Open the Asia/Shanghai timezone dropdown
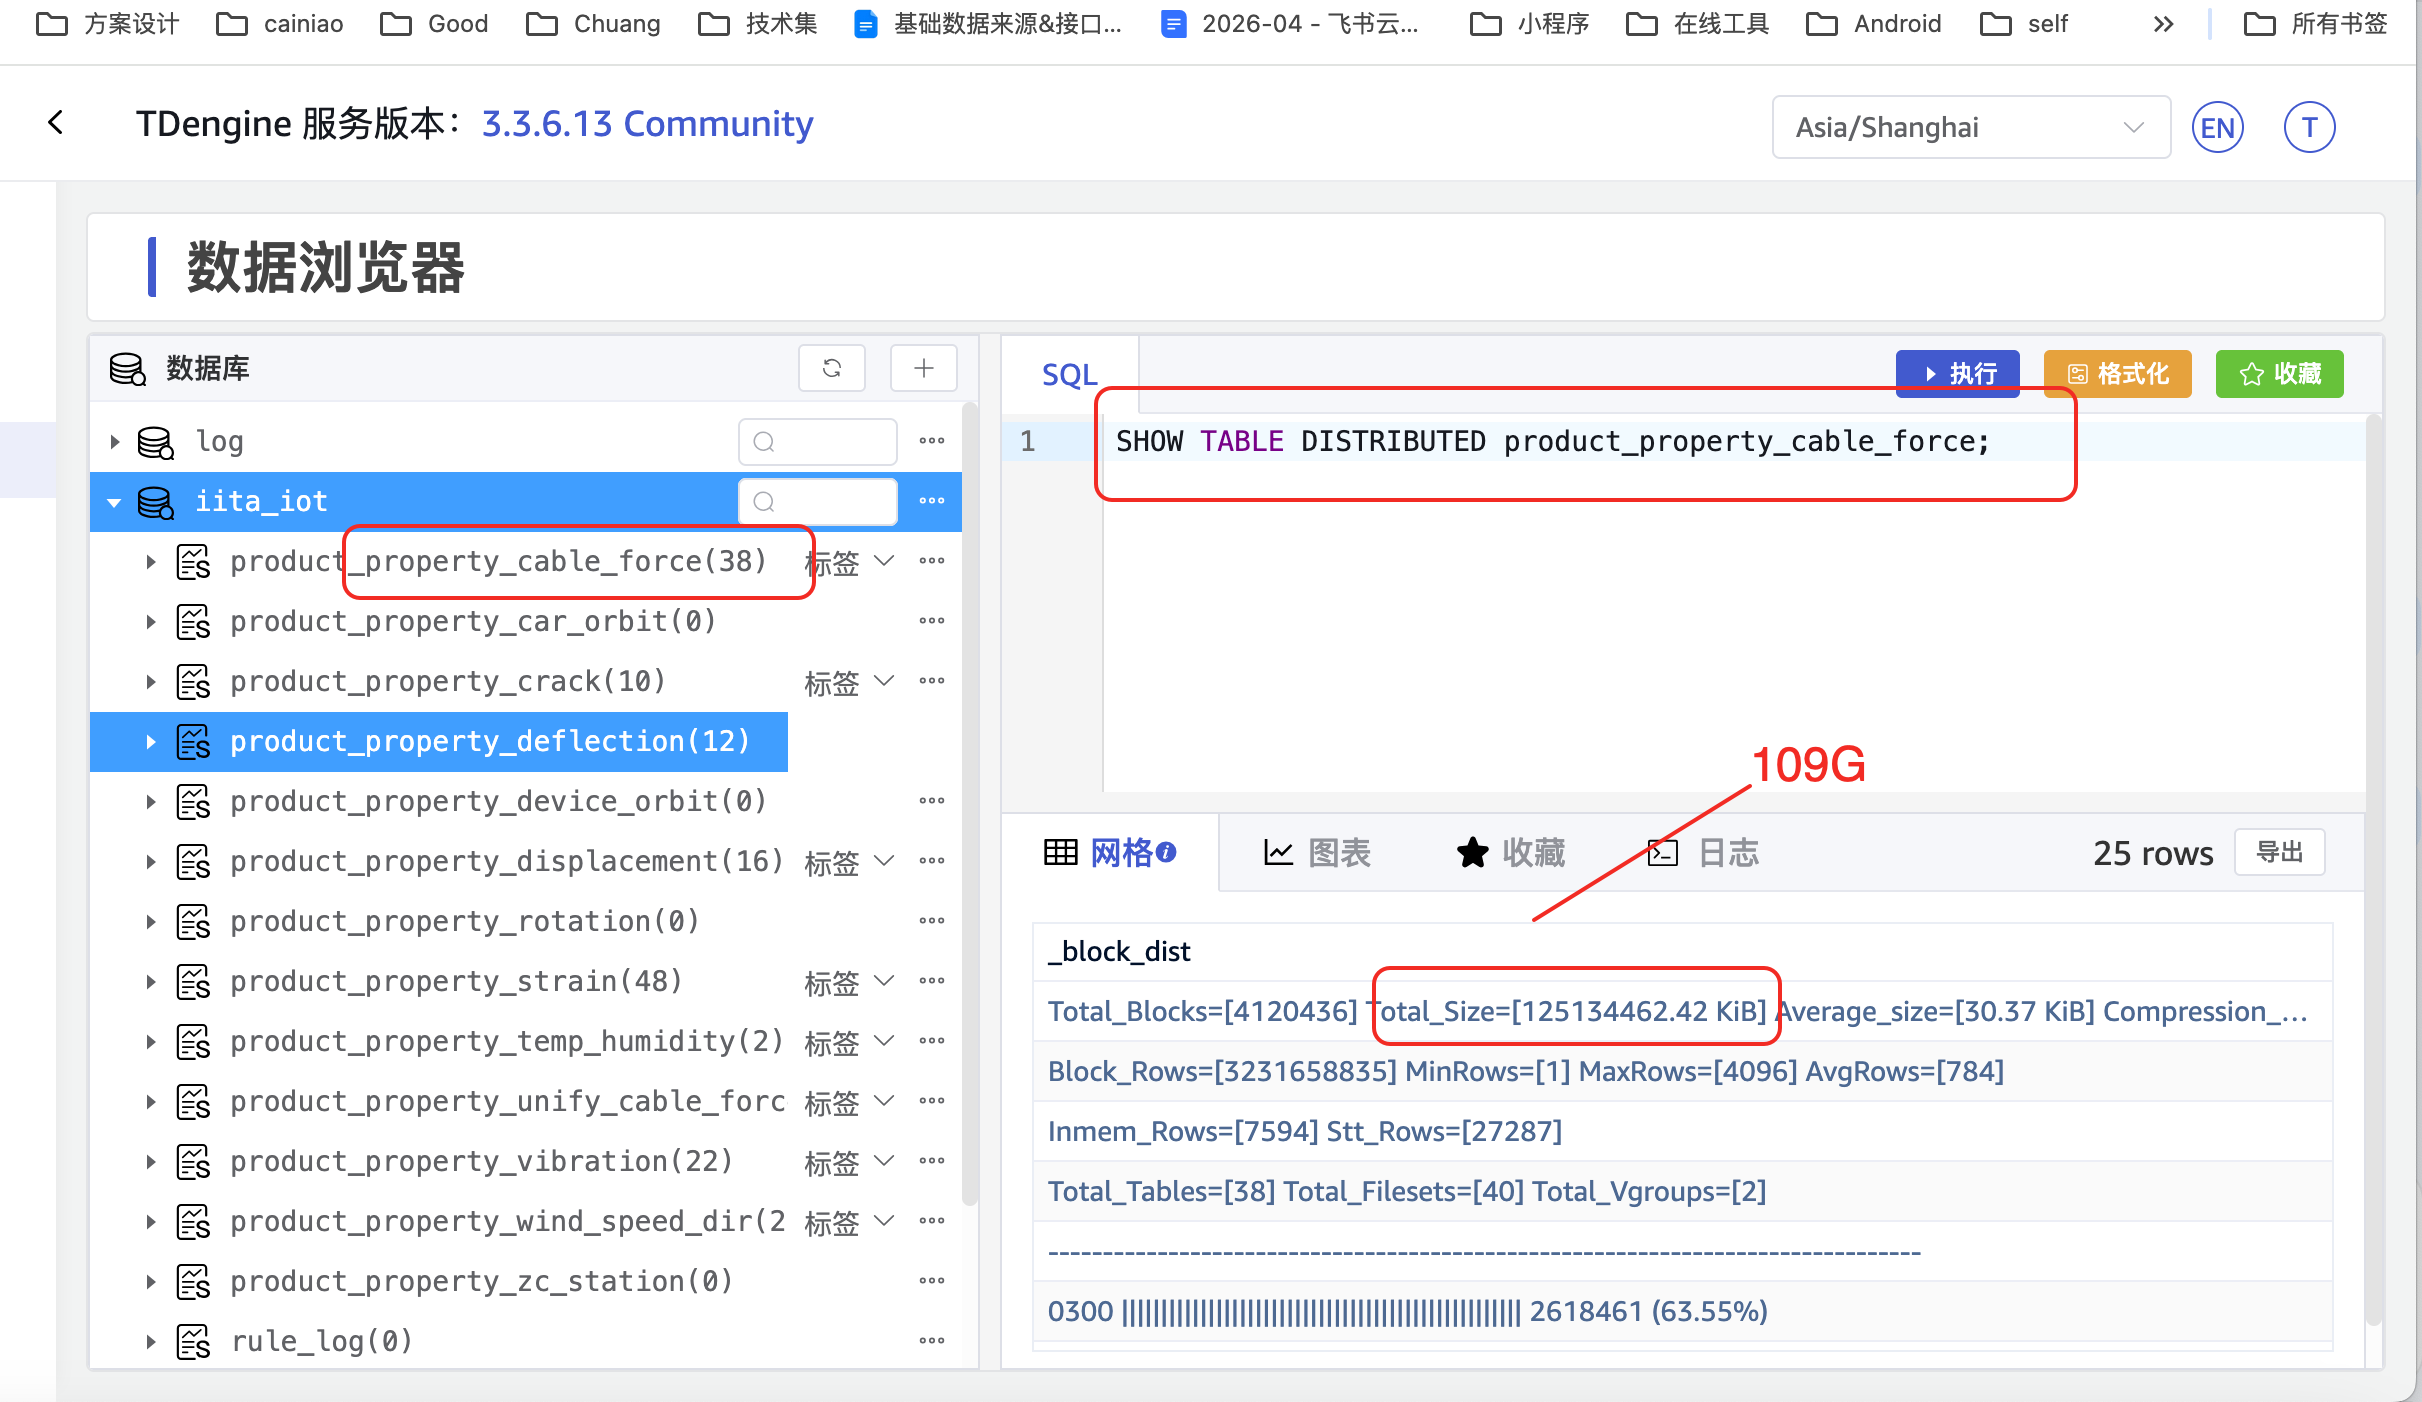The image size is (2422, 1402). tap(1970, 127)
